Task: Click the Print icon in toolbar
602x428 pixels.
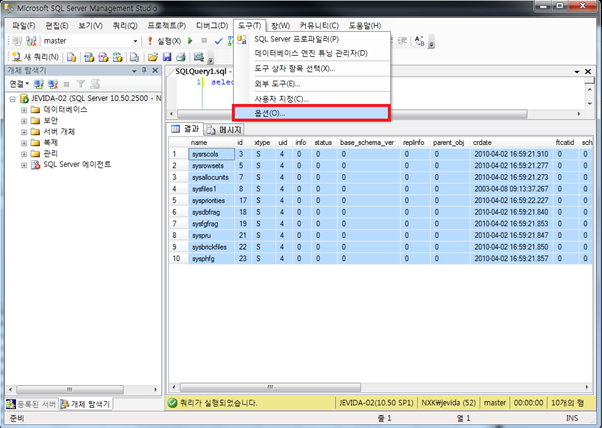Action: [x=180, y=57]
